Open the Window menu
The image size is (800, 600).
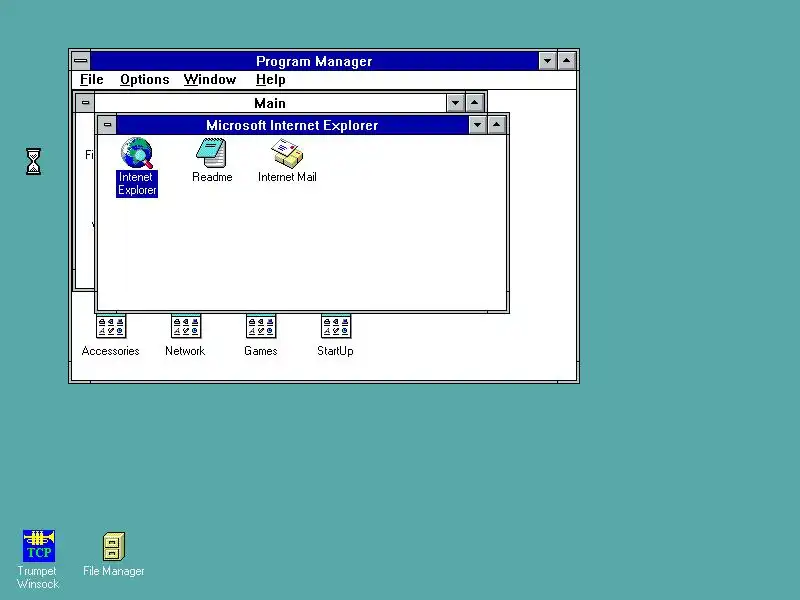tap(210, 80)
